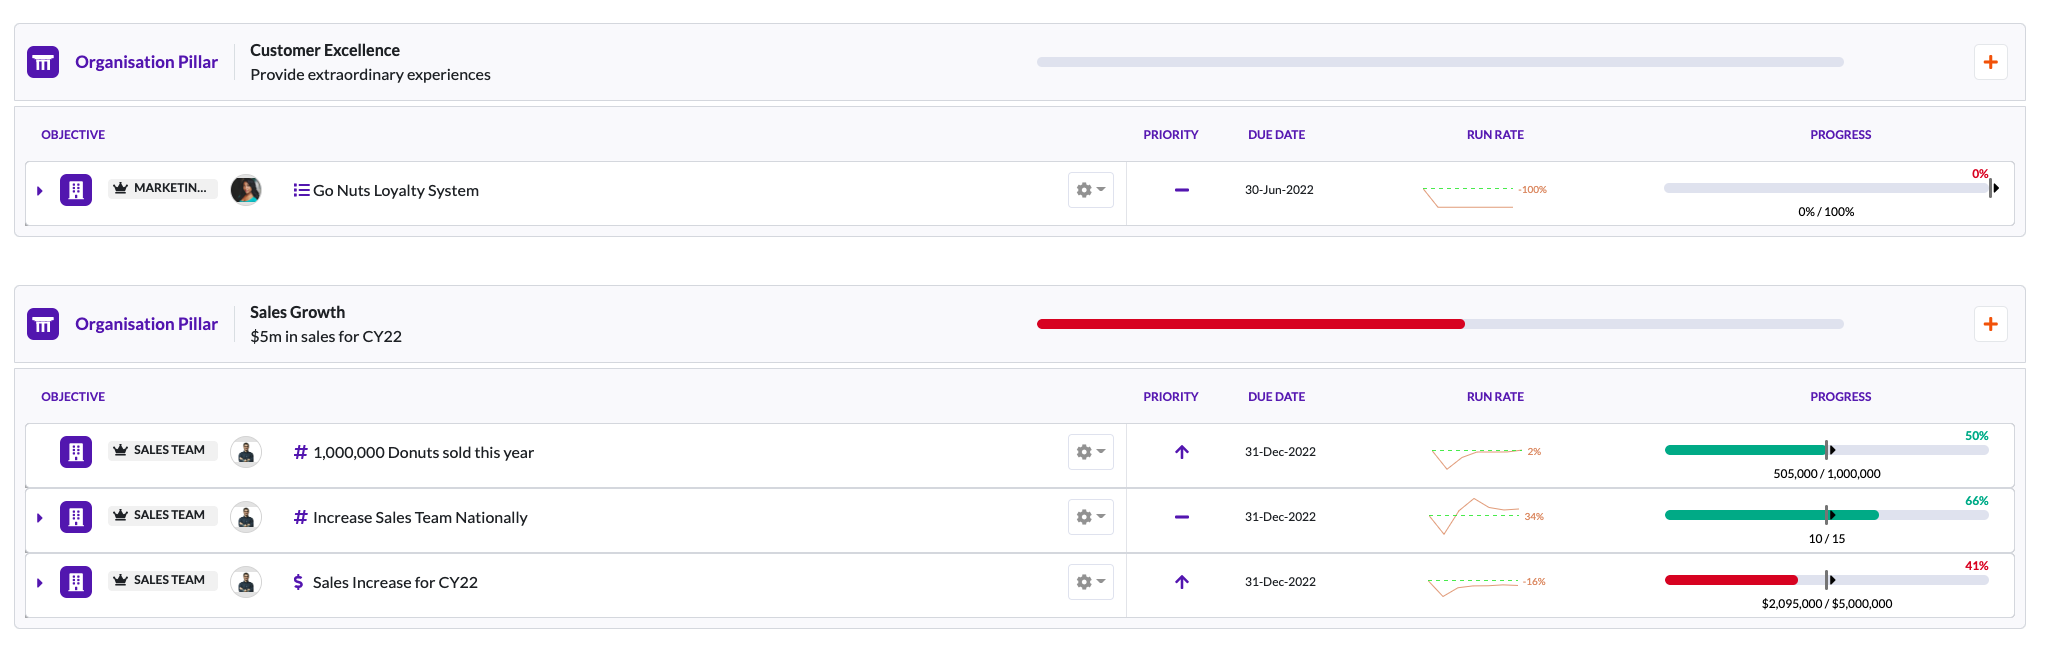Click high priority arrow for Sales Increase CY22

pyautogui.click(x=1182, y=582)
